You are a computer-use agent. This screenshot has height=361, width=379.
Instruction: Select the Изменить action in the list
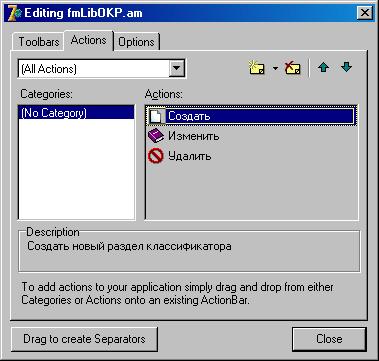(193, 136)
